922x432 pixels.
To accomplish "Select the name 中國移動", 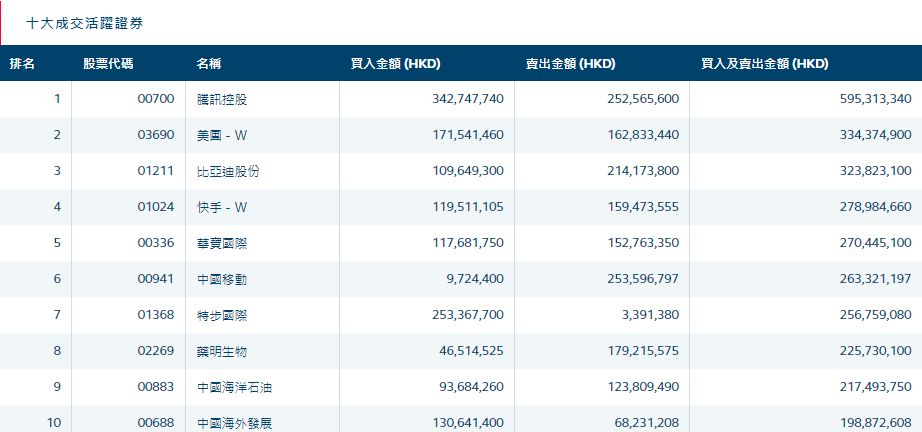I will [x=222, y=279].
